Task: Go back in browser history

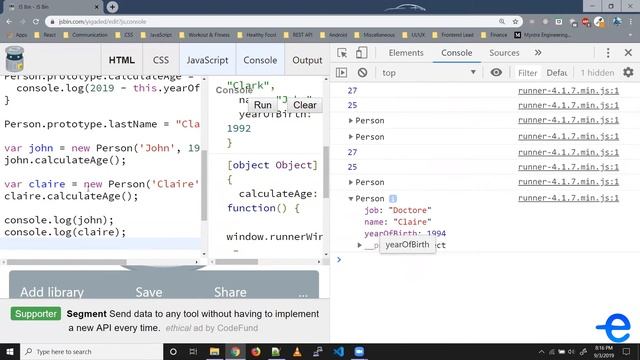Action: (x=9, y=21)
